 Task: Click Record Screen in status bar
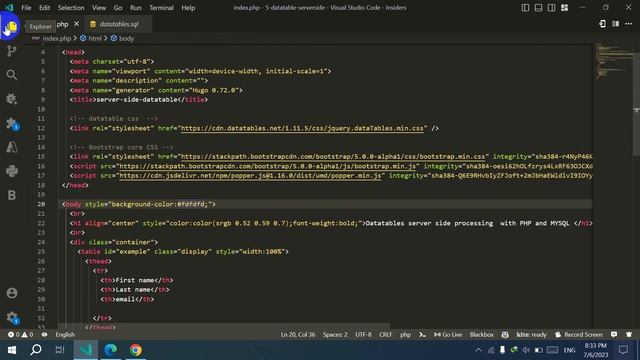point(579,334)
